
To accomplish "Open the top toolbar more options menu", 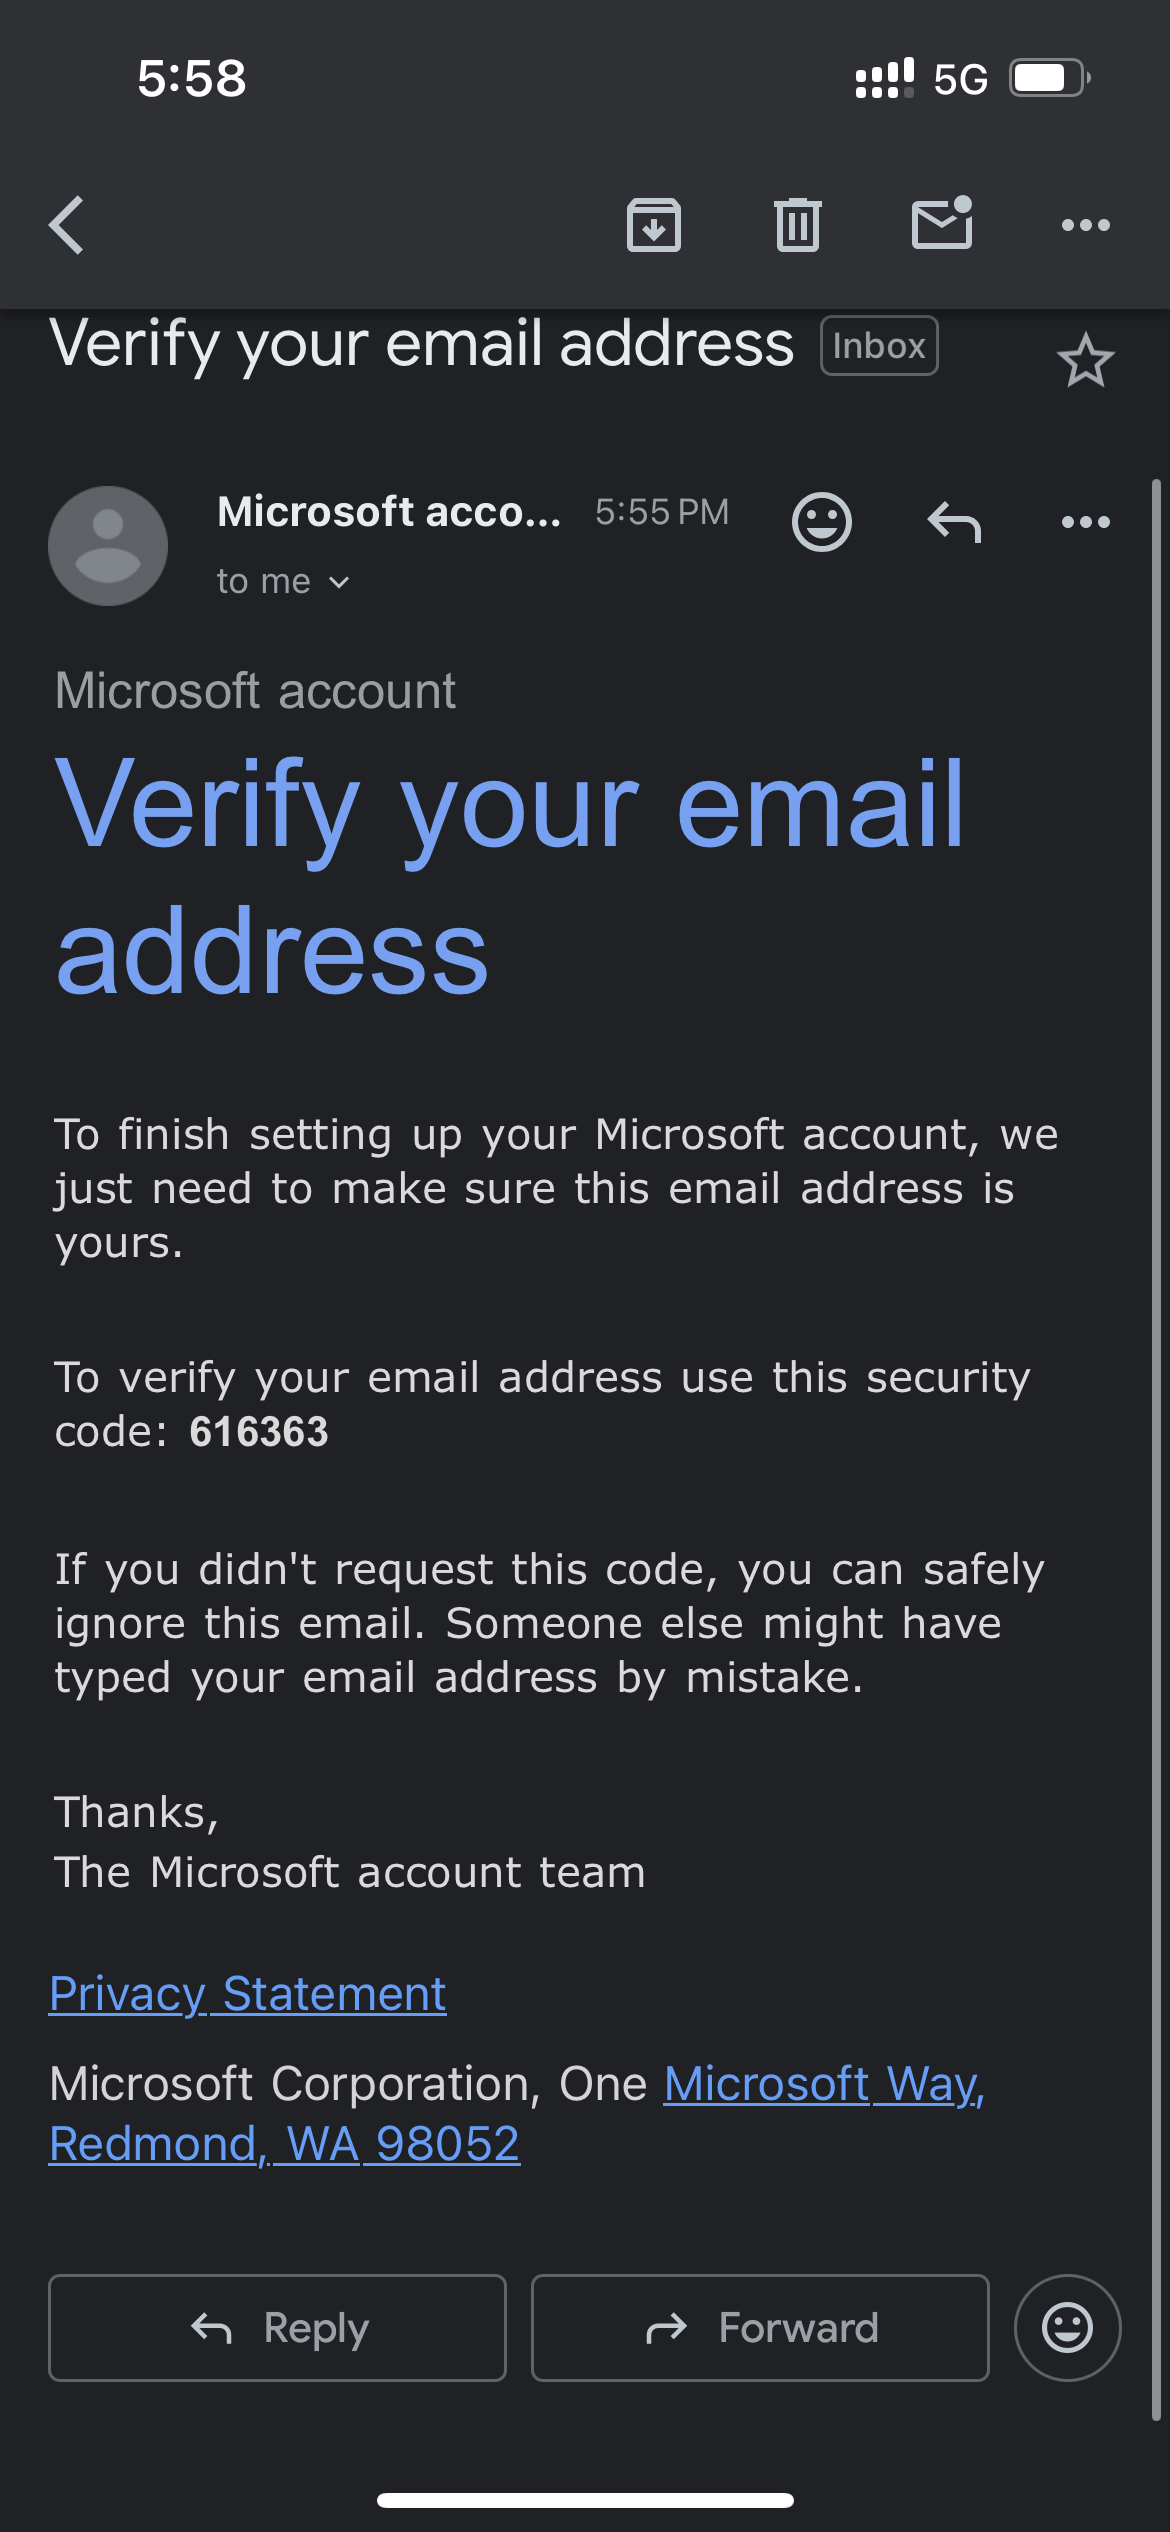I will pos(1085,225).
